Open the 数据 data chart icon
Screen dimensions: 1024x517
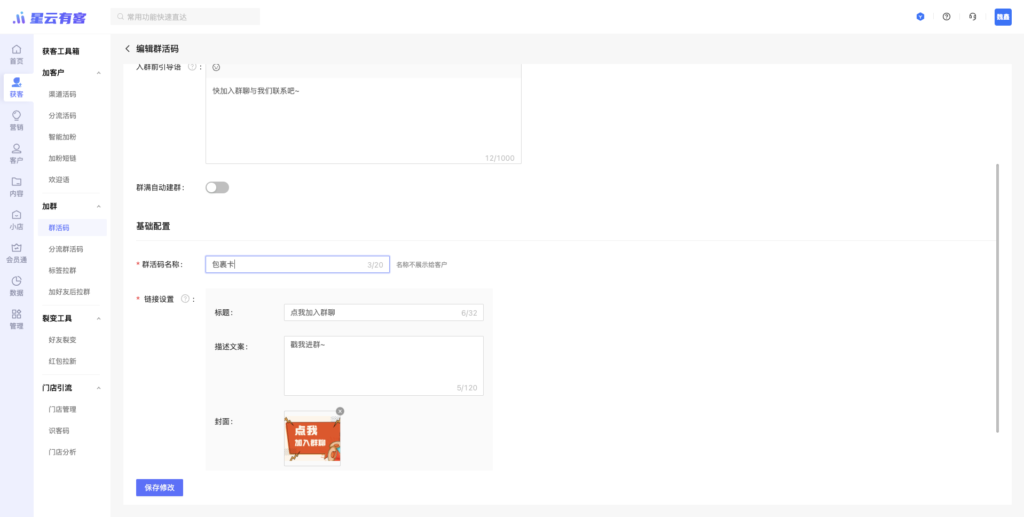click(x=16, y=287)
